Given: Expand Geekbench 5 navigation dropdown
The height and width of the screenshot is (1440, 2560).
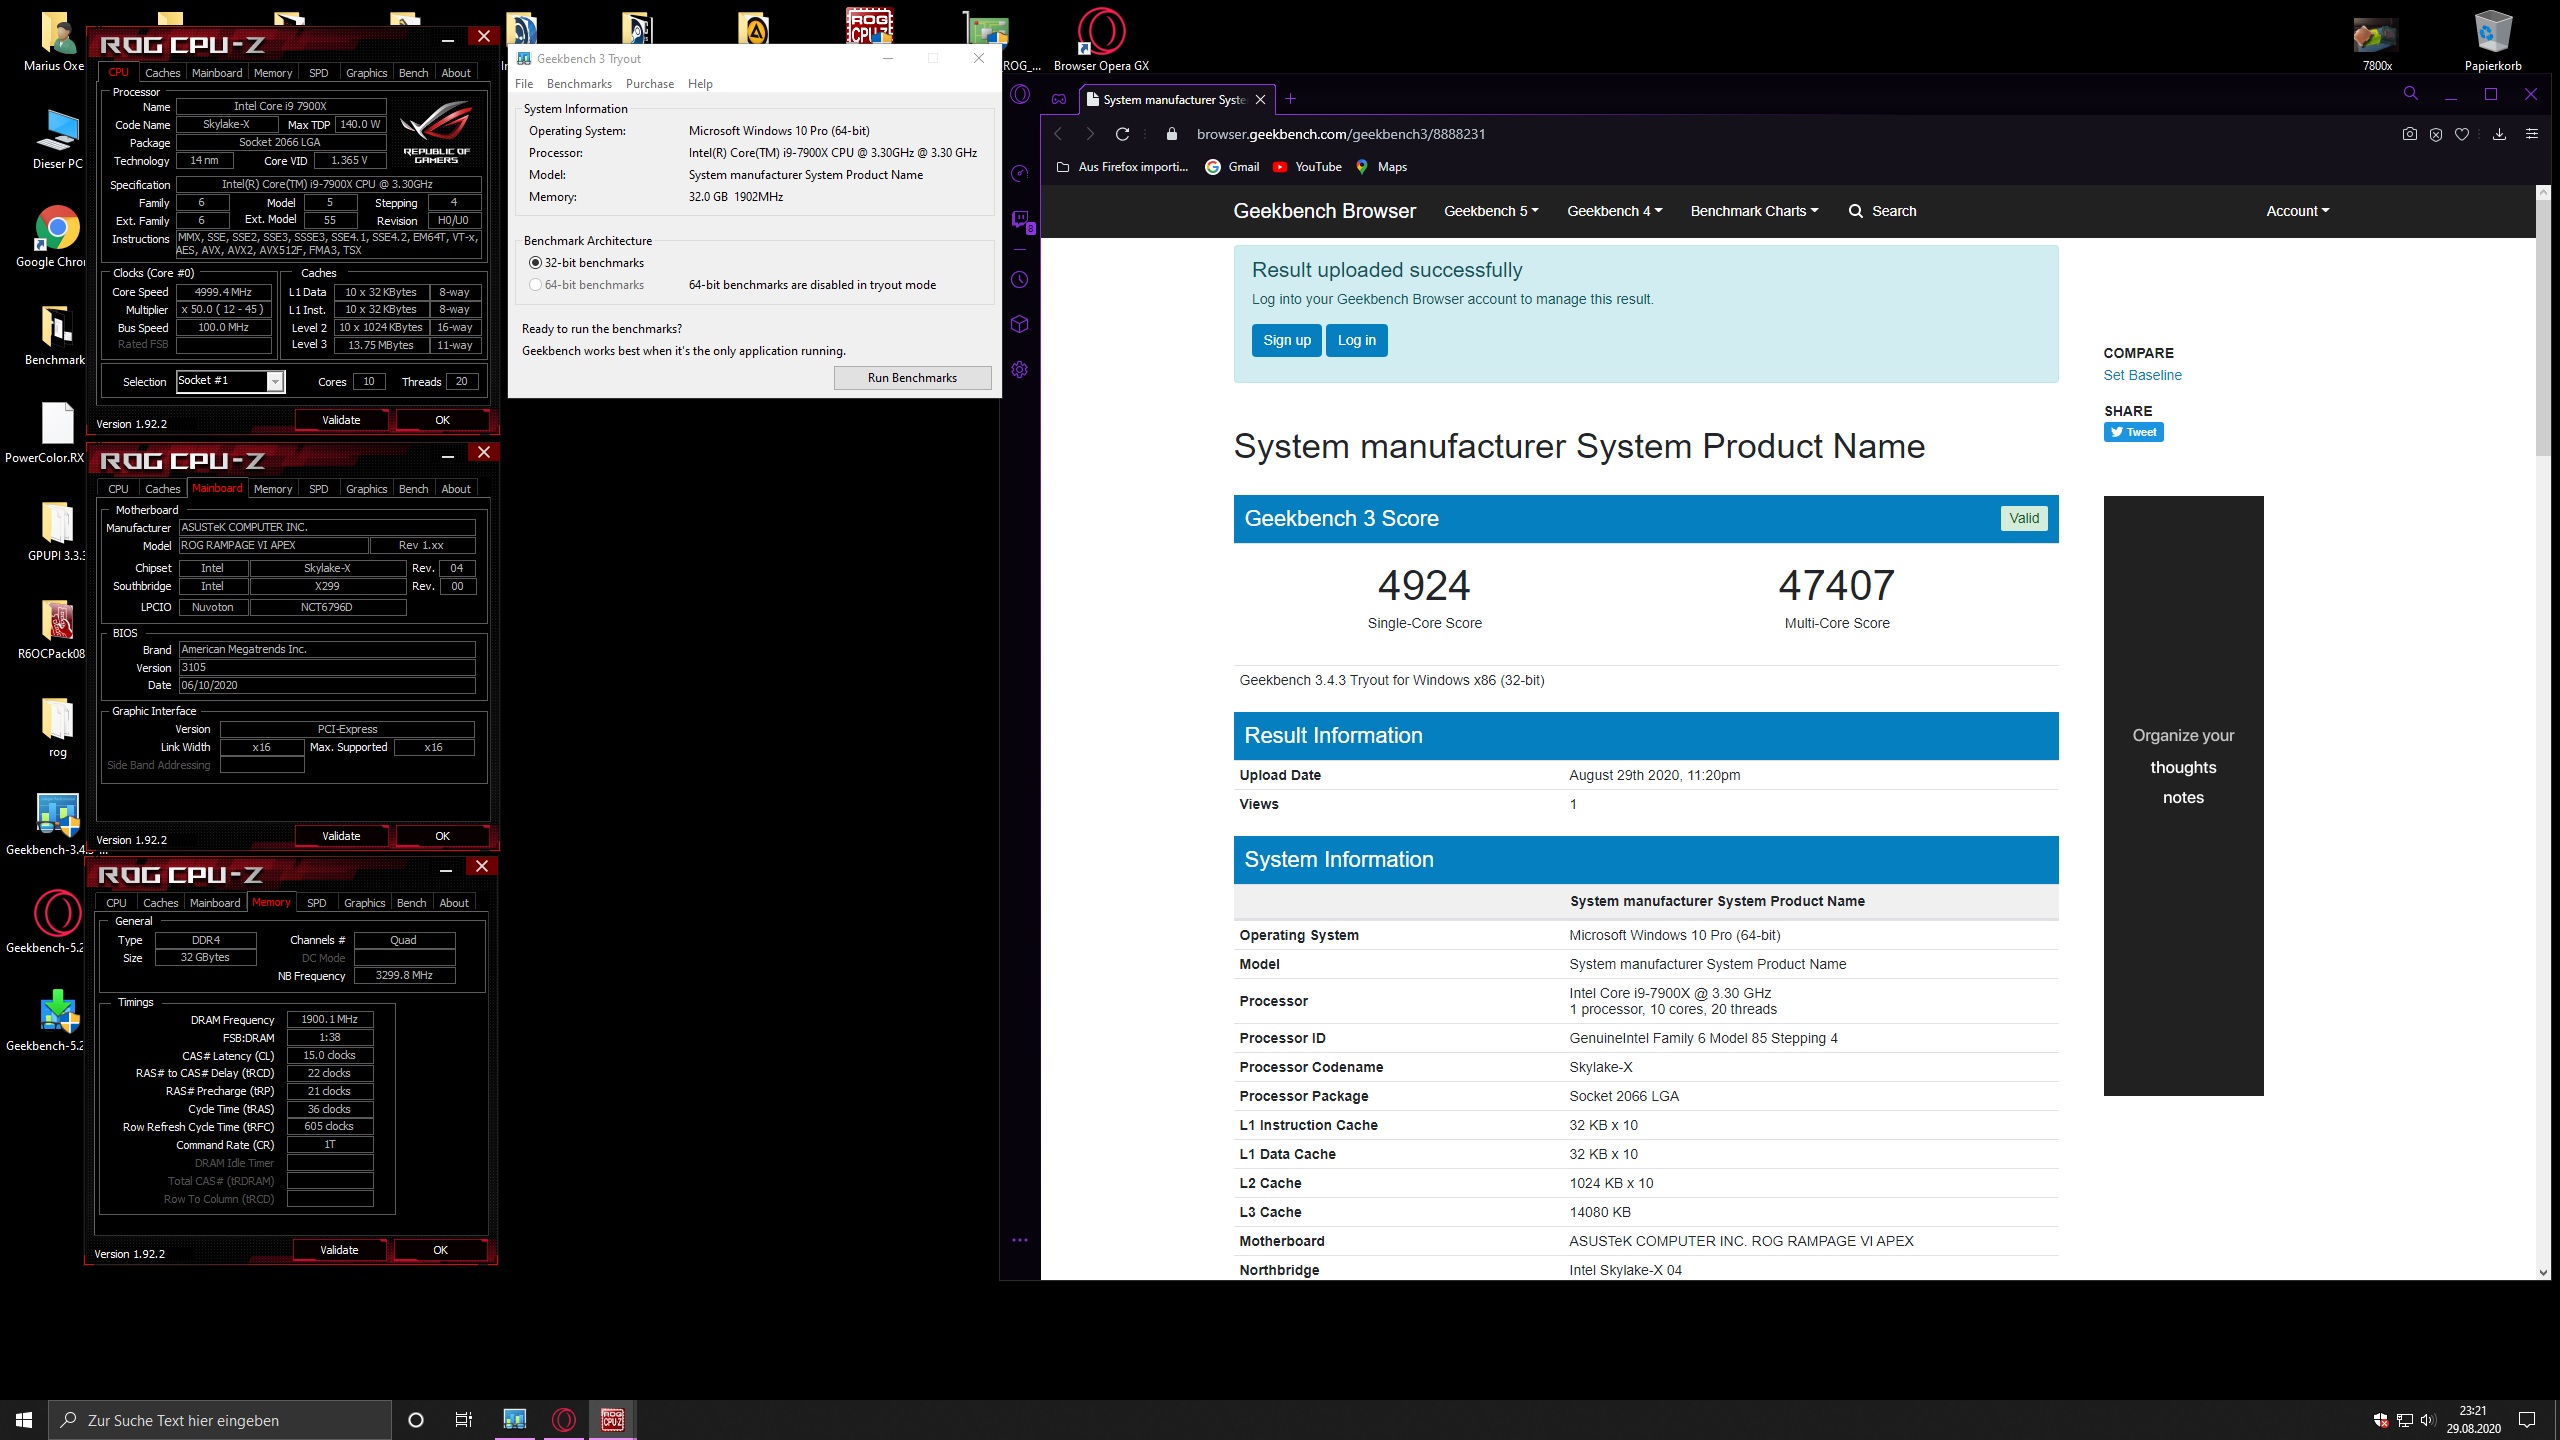Looking at the screenshot, I should (x=1491, y=211).
